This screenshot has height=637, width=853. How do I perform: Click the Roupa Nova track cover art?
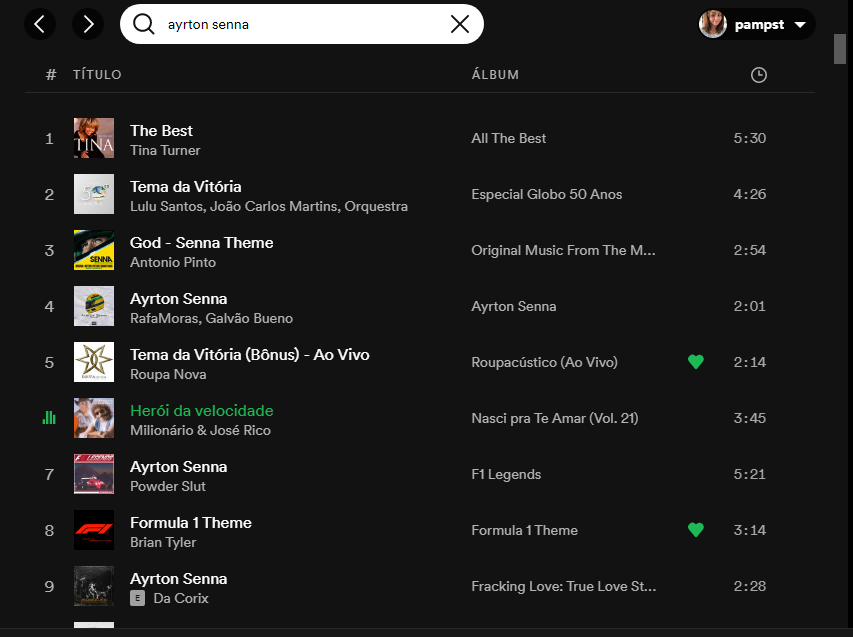pos(94,362)
